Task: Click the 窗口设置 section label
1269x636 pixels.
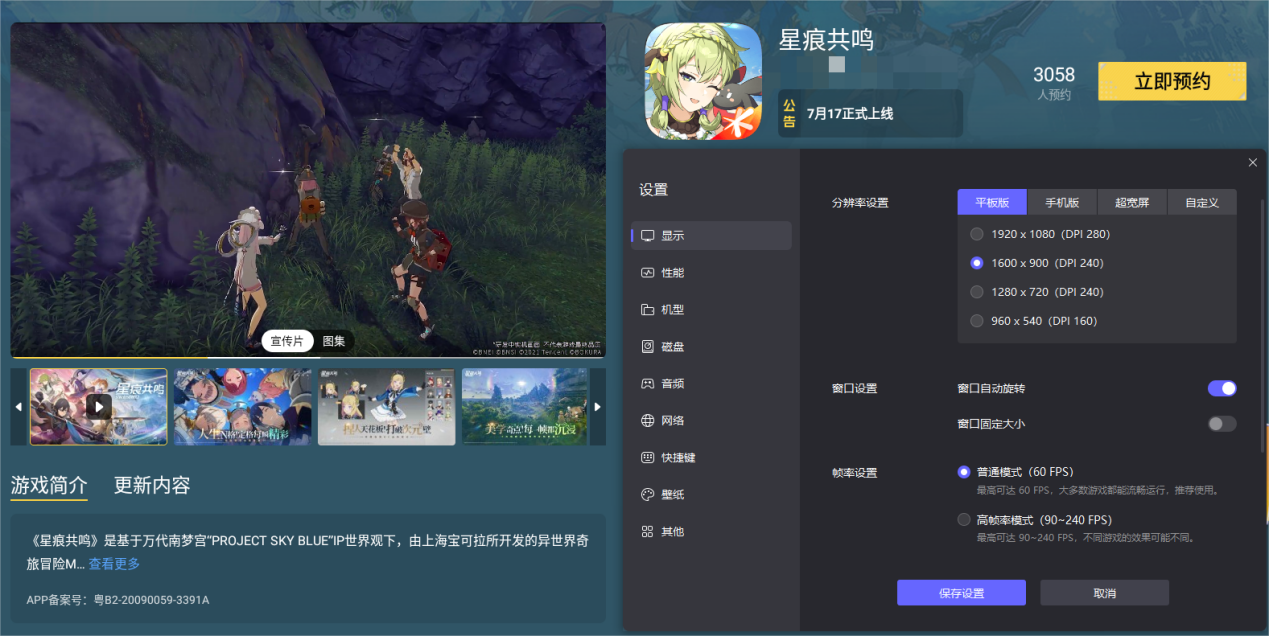Action: [x=854, y=388]
